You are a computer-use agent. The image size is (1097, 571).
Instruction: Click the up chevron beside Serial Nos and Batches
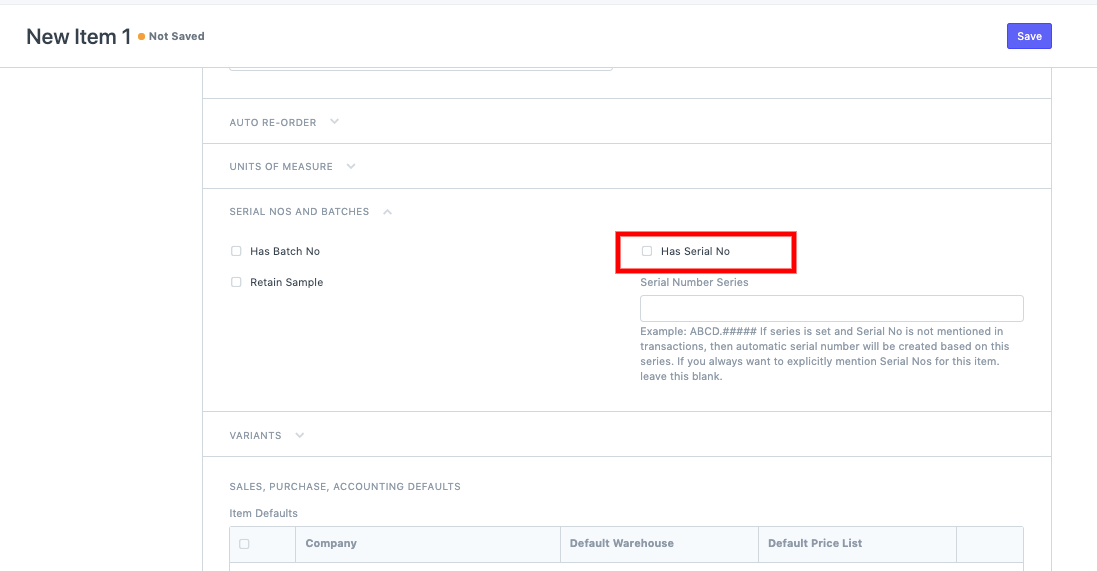pyautogui.click(x=387, y=212)
